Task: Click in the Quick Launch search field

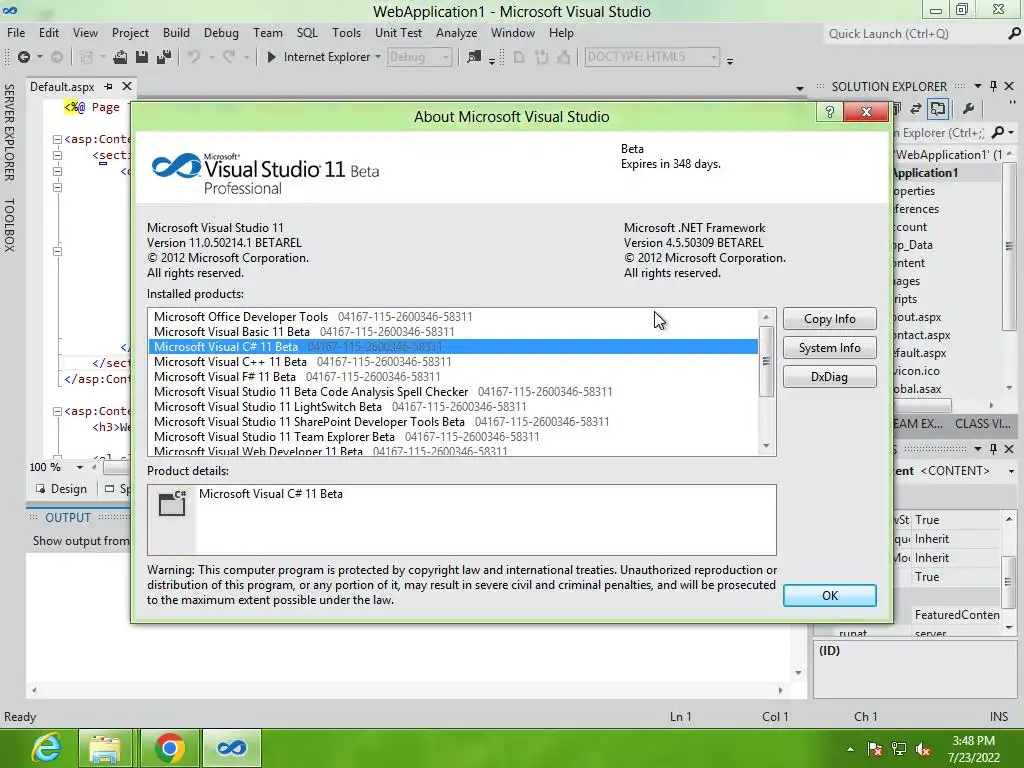Action: coord(914,33)
